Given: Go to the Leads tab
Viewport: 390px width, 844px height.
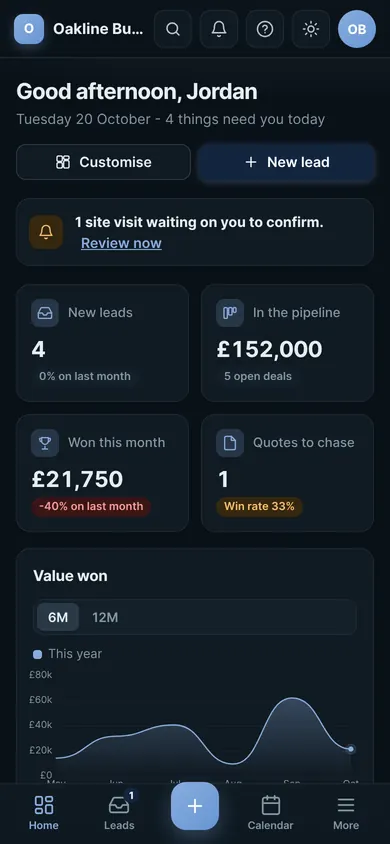Looking at the screenshot, I should pyautogui.click(x=119, y=813).
